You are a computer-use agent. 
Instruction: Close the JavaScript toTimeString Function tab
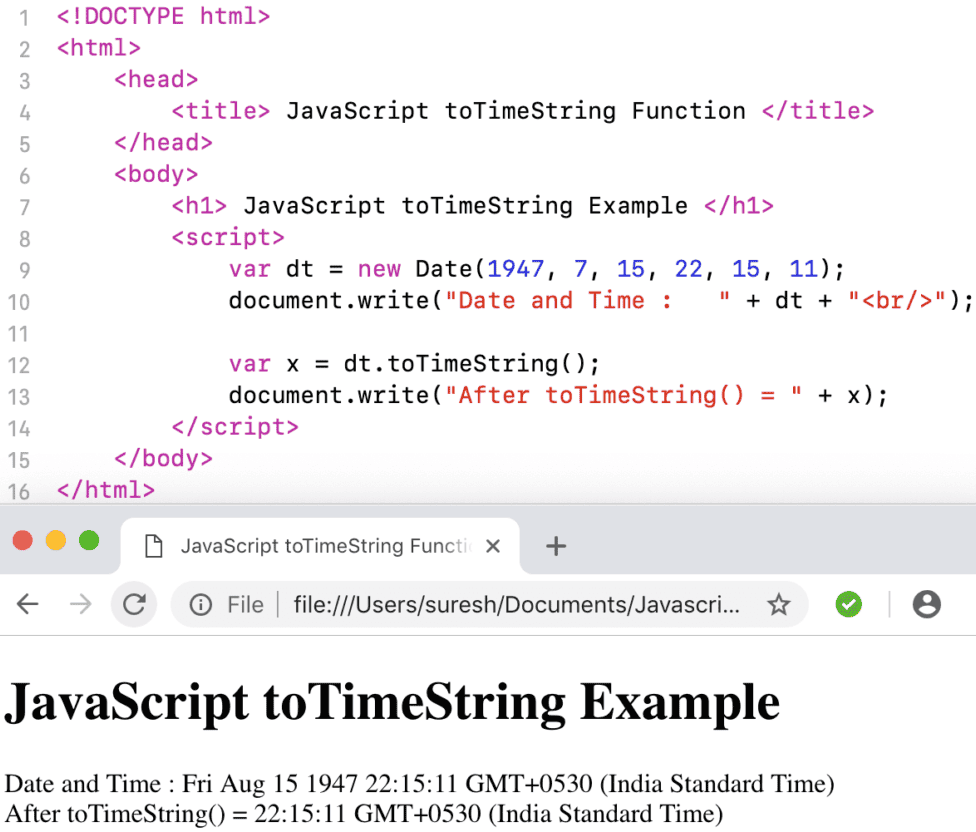coord(492,546)
